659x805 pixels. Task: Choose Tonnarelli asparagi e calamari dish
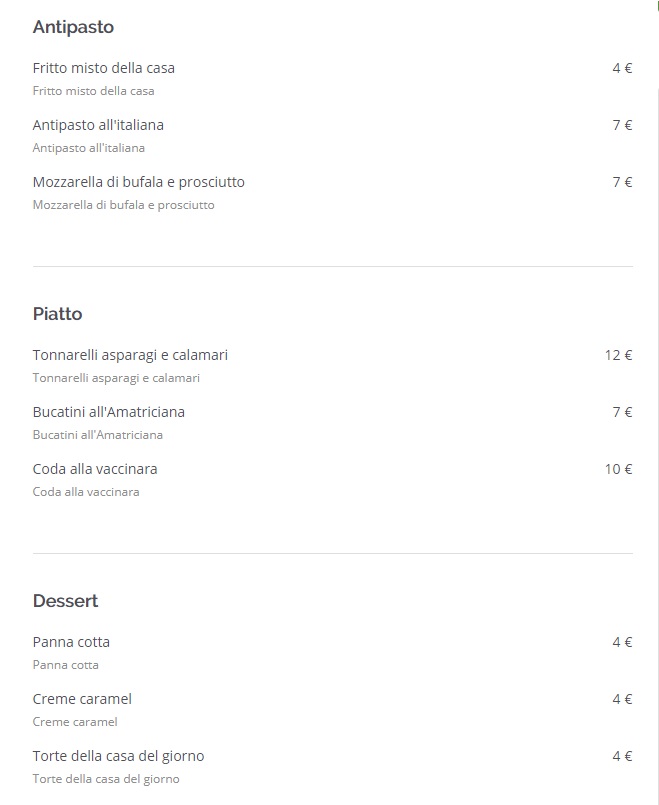pyautogui.click(x=130, y=355)
